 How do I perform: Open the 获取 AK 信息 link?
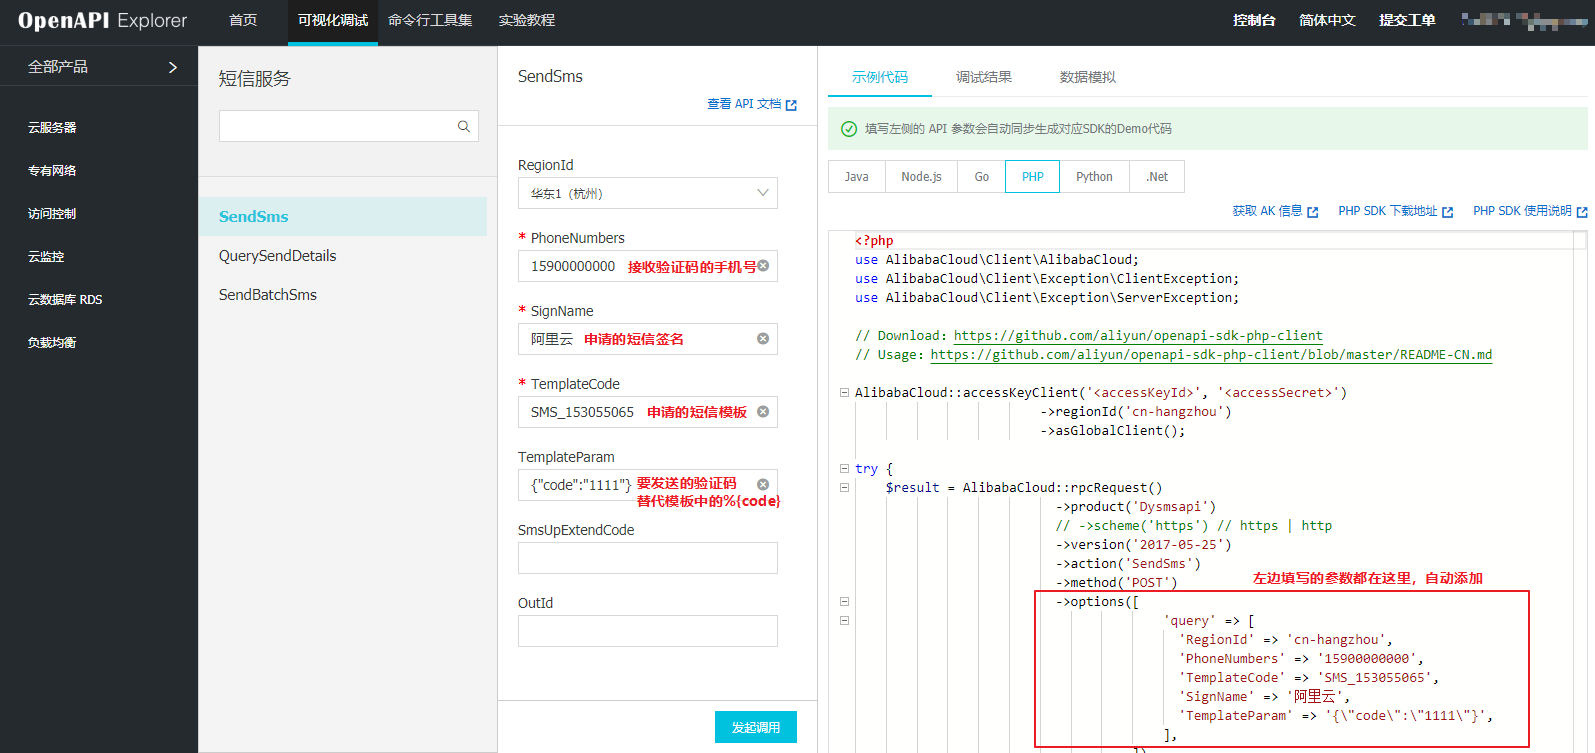(x=1267, y=211)
